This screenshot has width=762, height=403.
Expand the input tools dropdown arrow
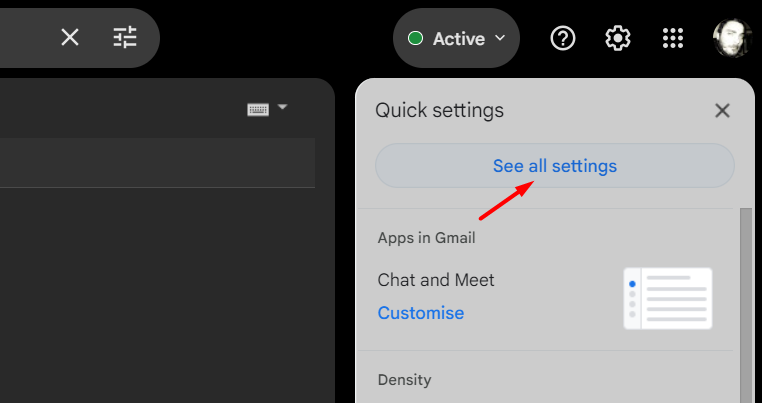pyautogui.click(x=282, y=107)
